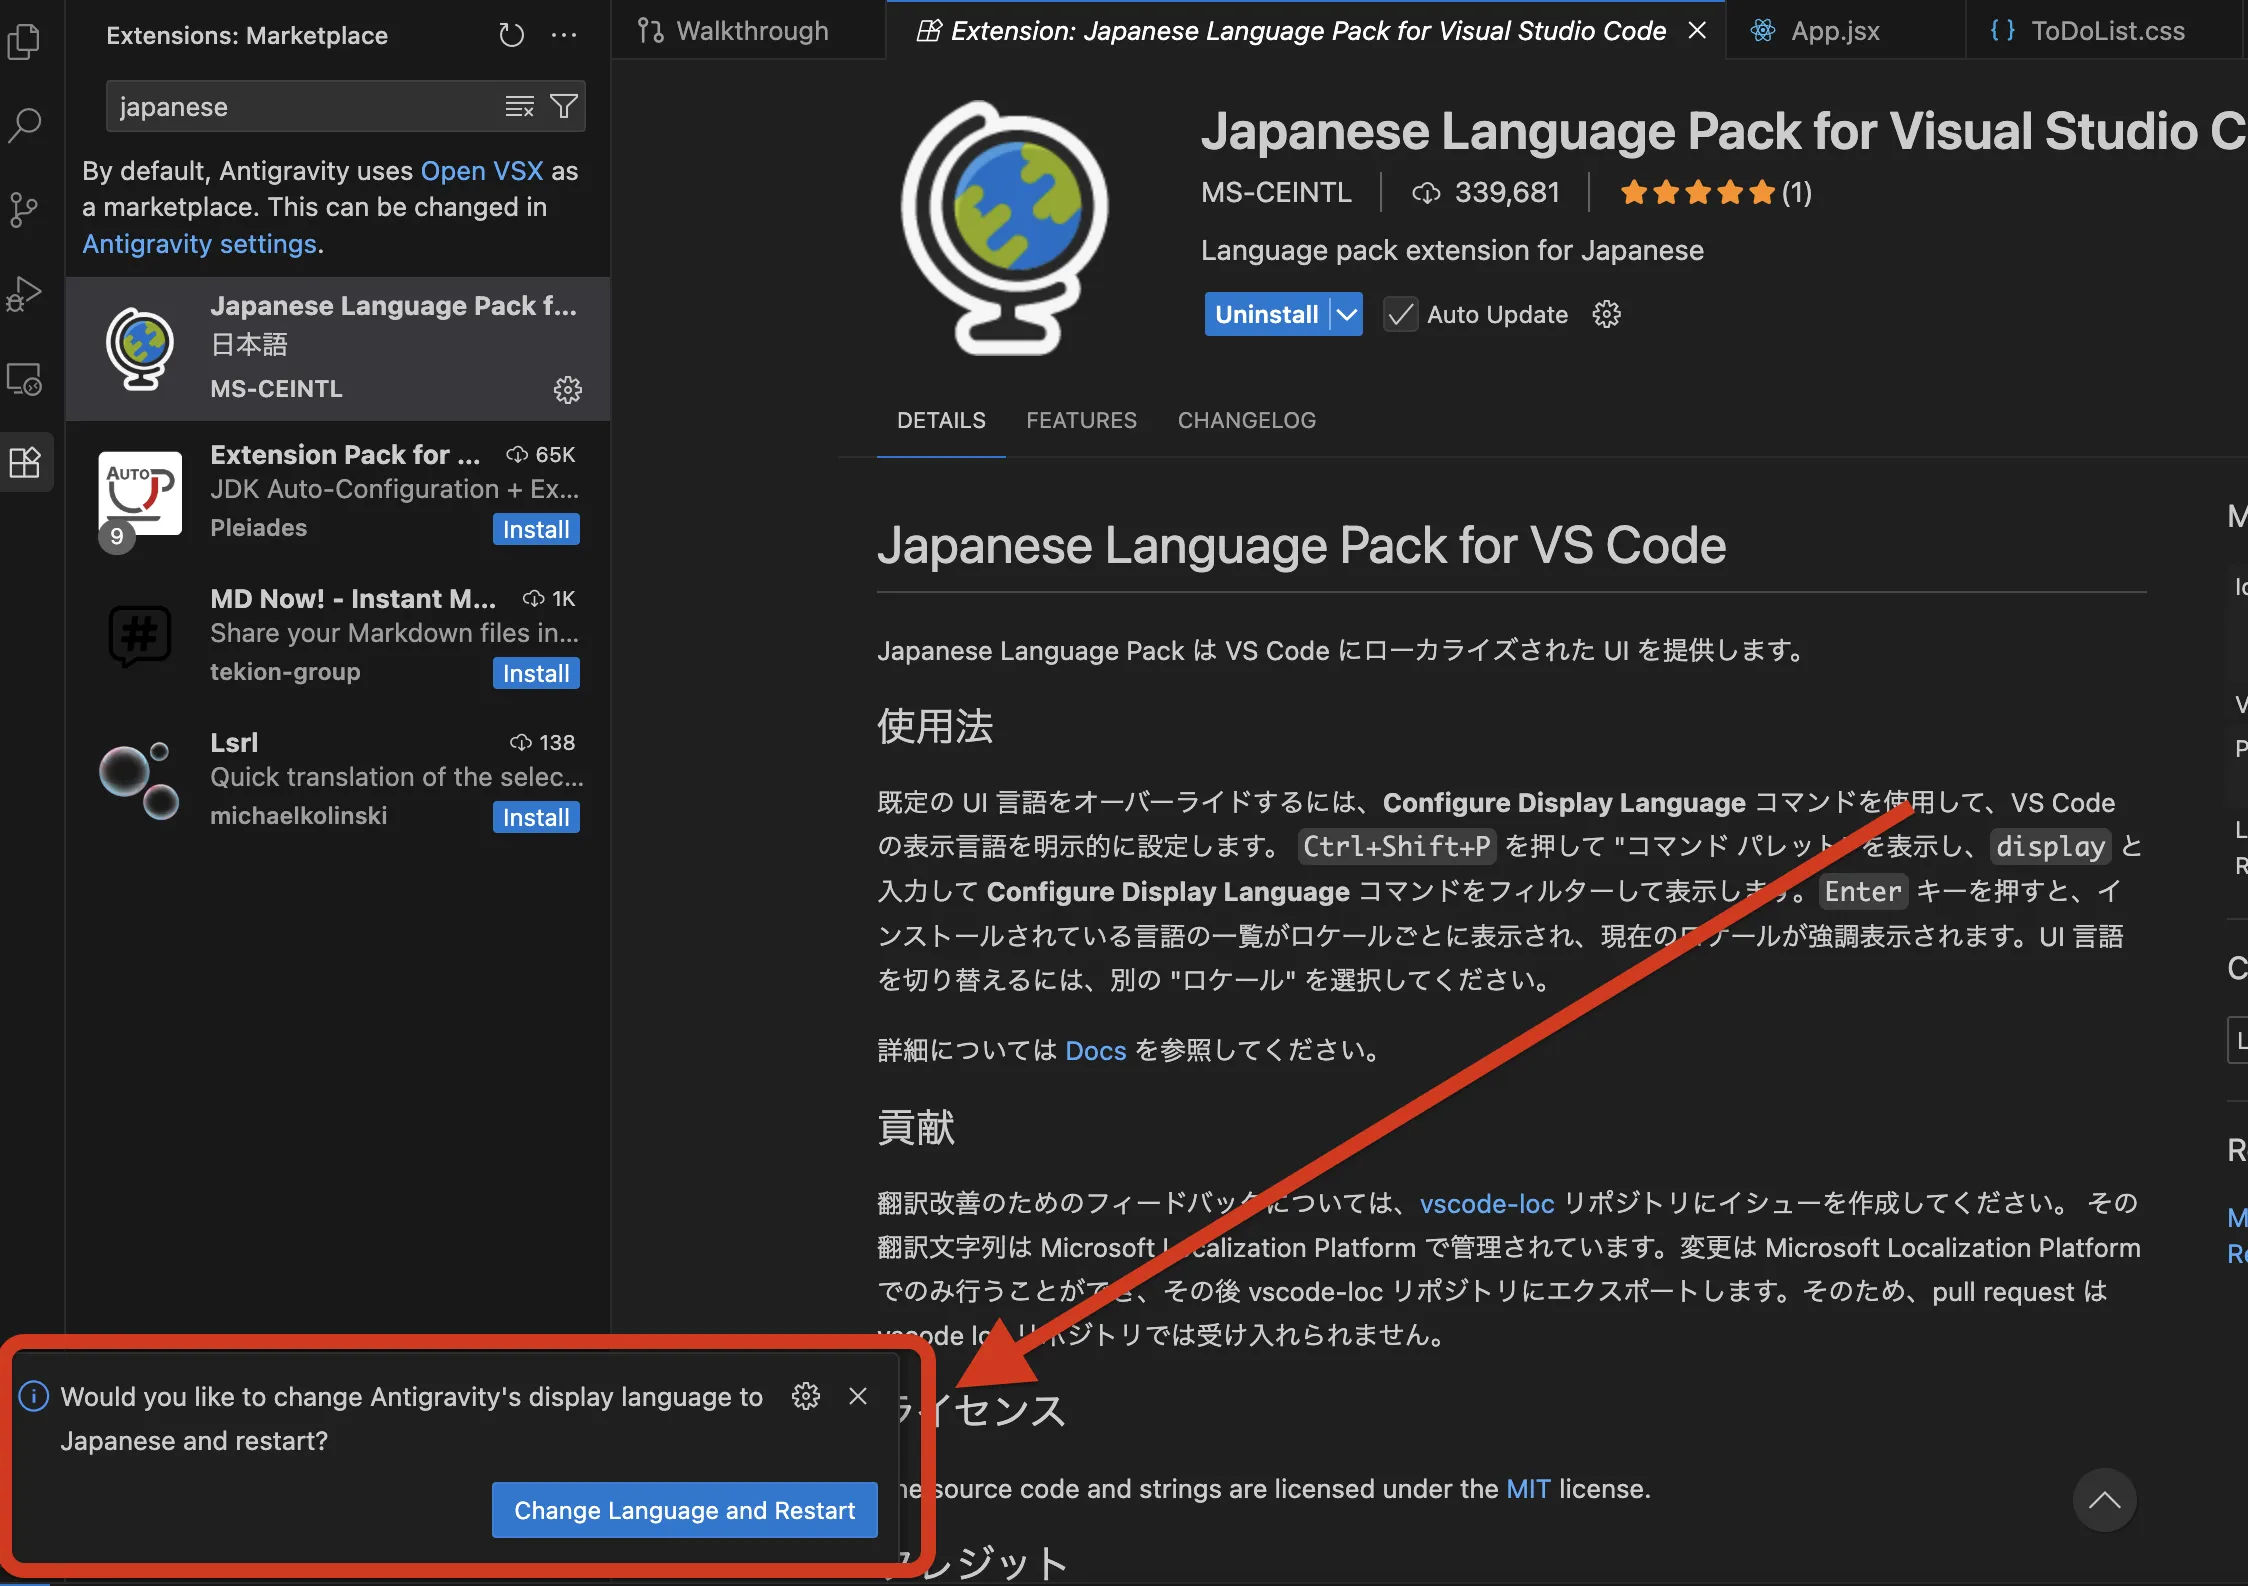Screen dimensions: 2248x1586
Task: Clear extensions search results icon
Action: click(x=519, y=106)
